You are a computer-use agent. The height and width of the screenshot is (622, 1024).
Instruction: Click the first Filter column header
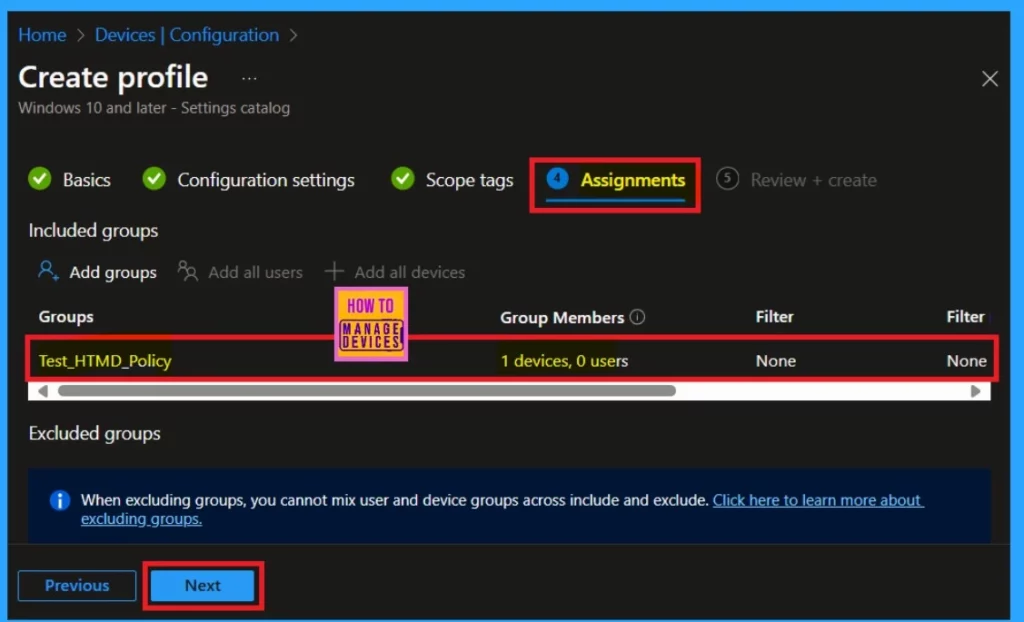(x=775, y=317)
